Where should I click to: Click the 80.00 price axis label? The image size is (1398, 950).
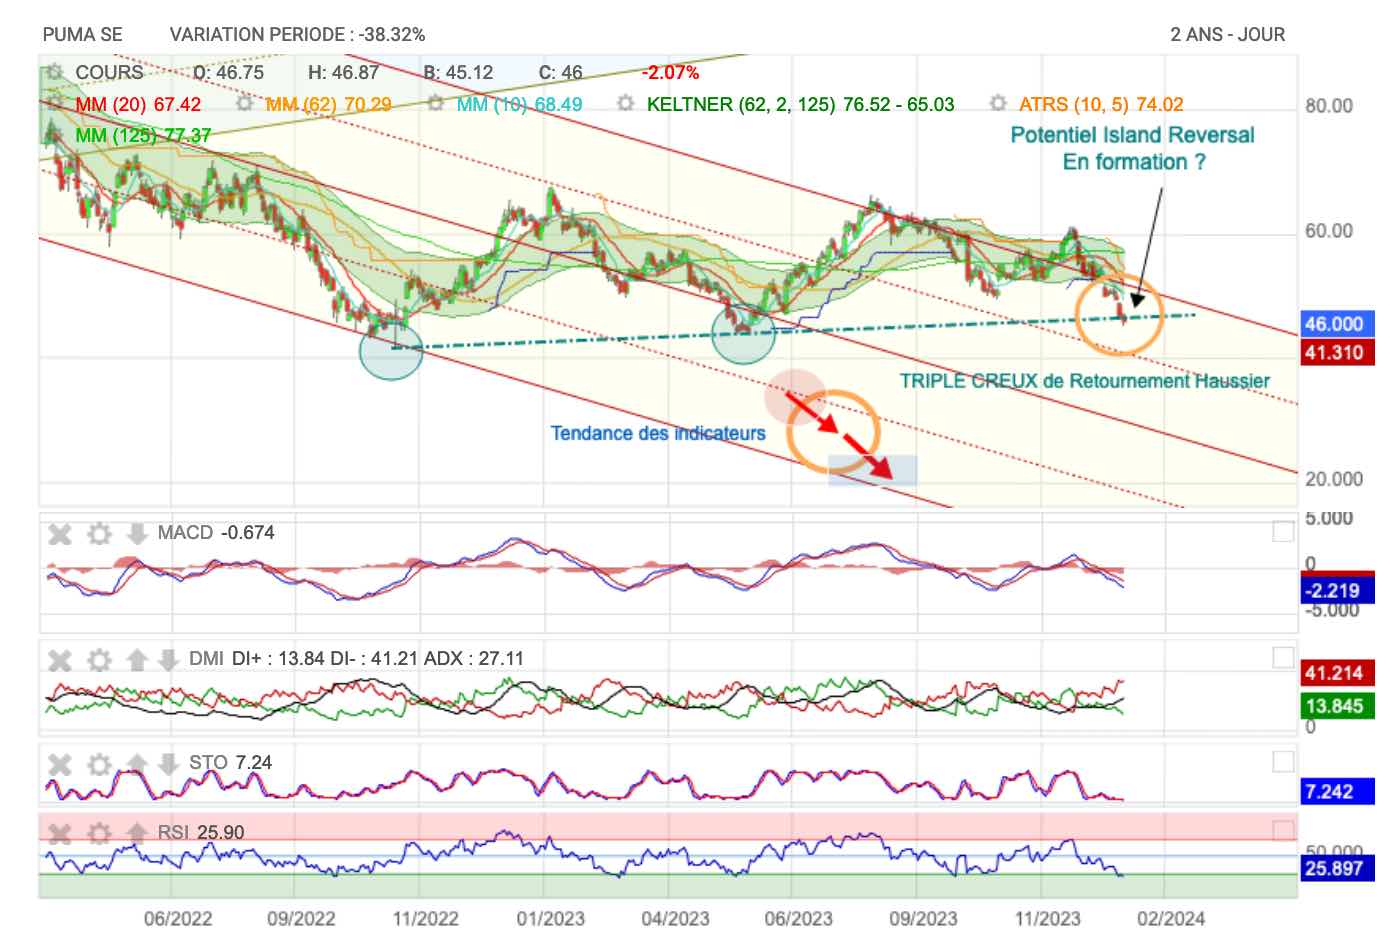1329,106
